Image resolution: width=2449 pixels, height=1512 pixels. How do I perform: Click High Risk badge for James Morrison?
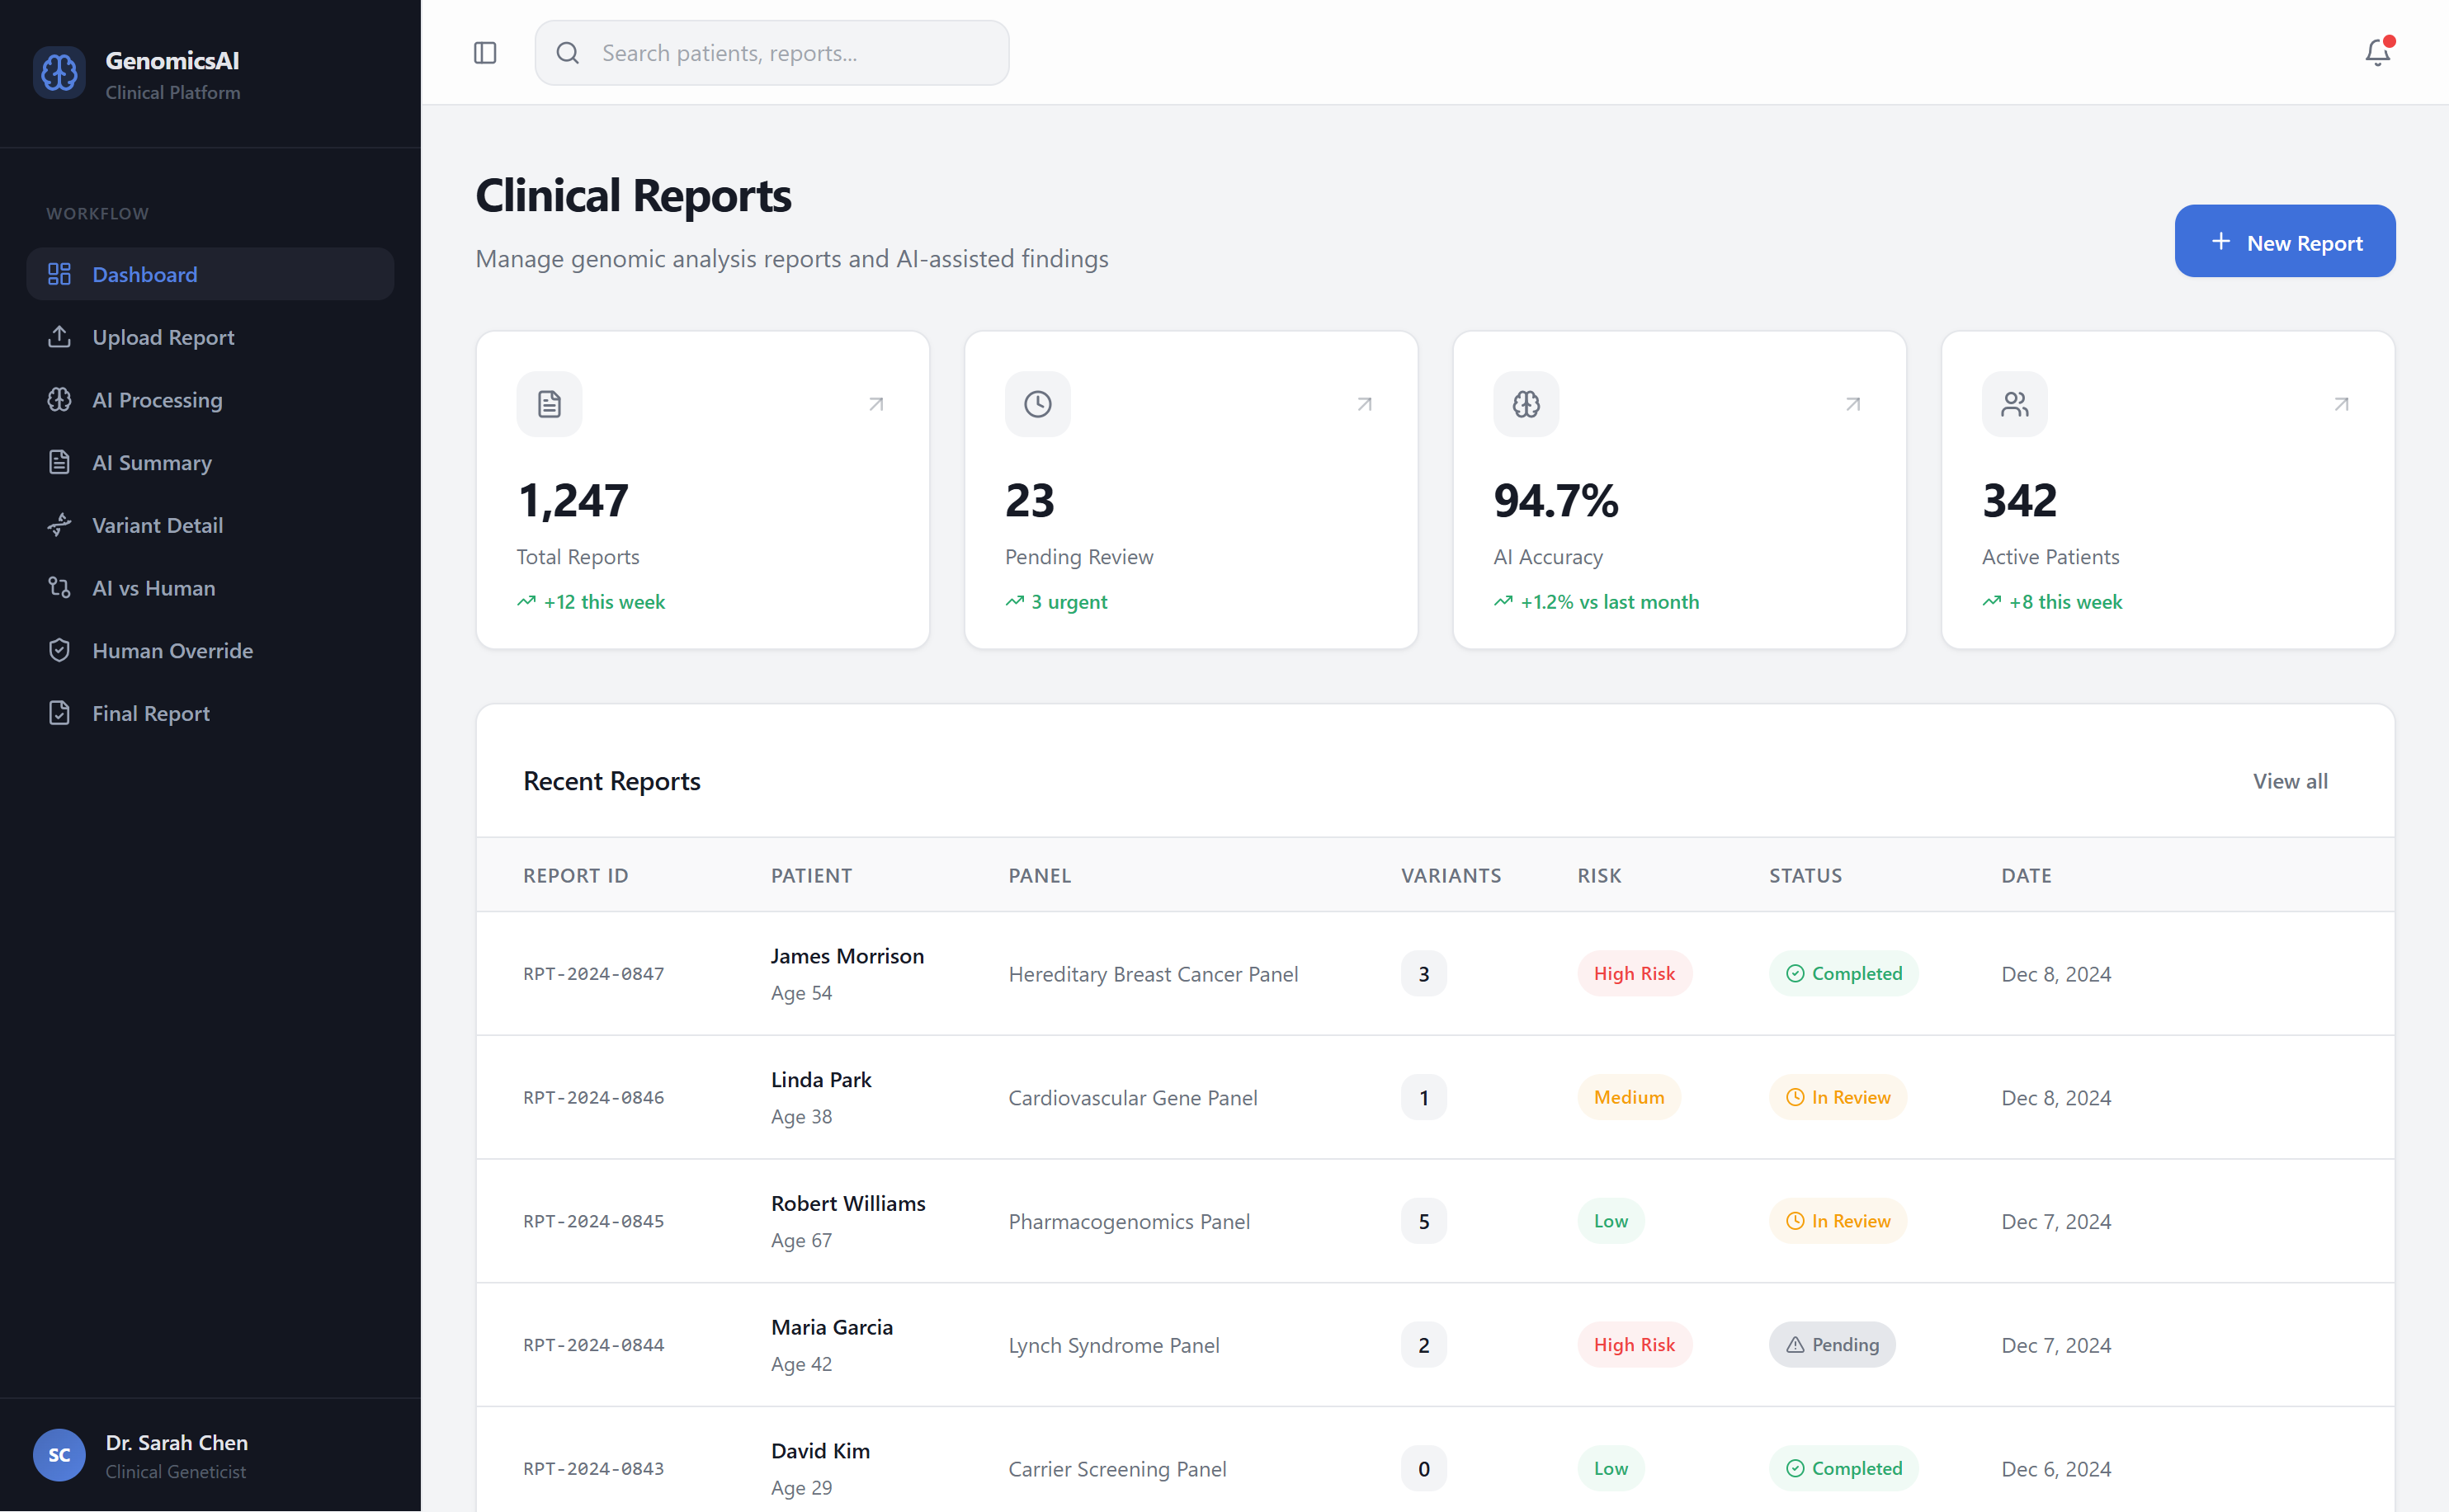coord(1634,973)
